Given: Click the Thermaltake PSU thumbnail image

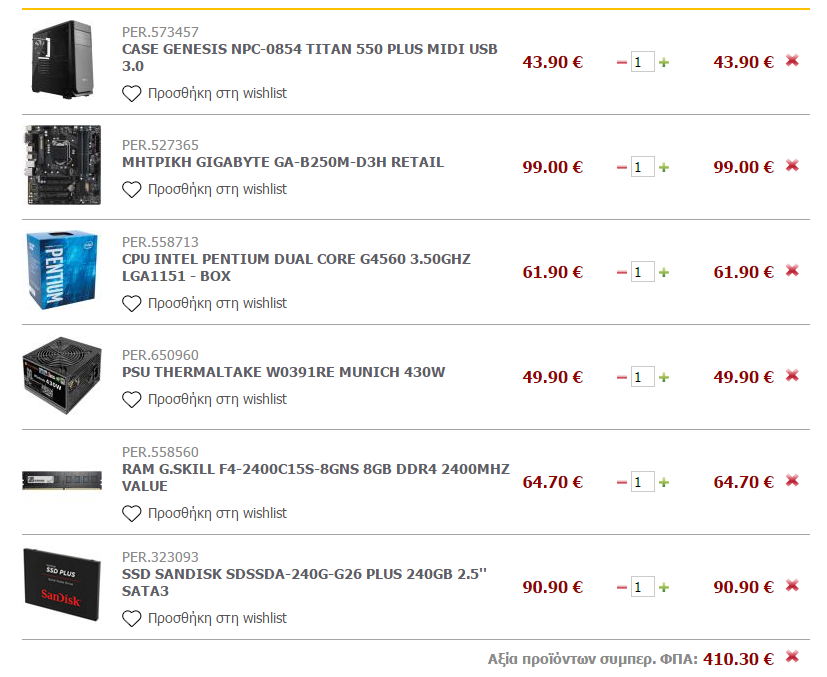Looking at the screenshot, I should tap(62, 375).
